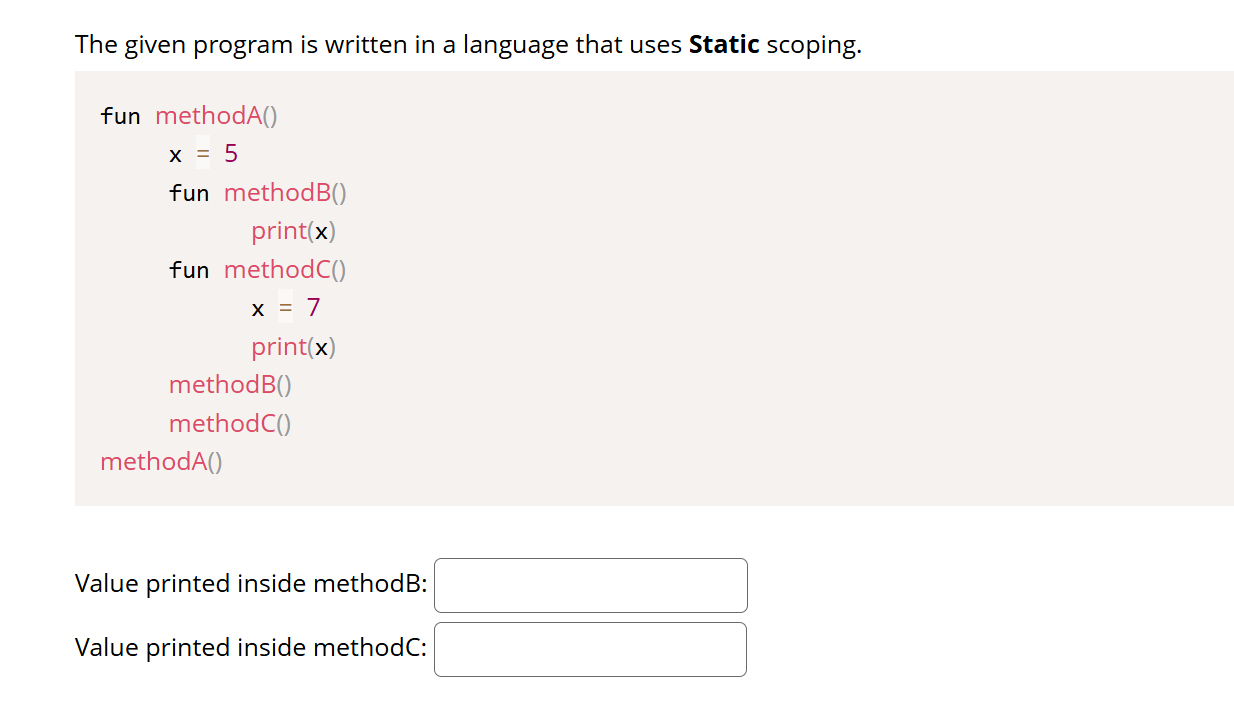Select the first 'print(x)' statement

[293, 230]
